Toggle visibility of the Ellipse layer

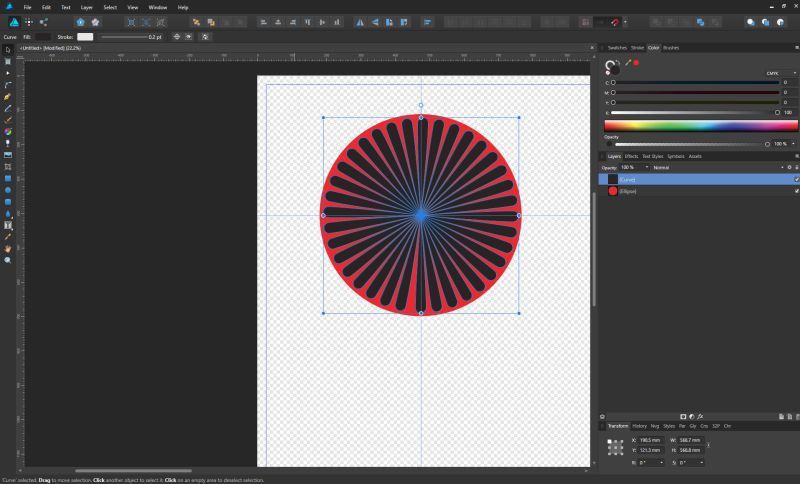[x=796, y=191]
